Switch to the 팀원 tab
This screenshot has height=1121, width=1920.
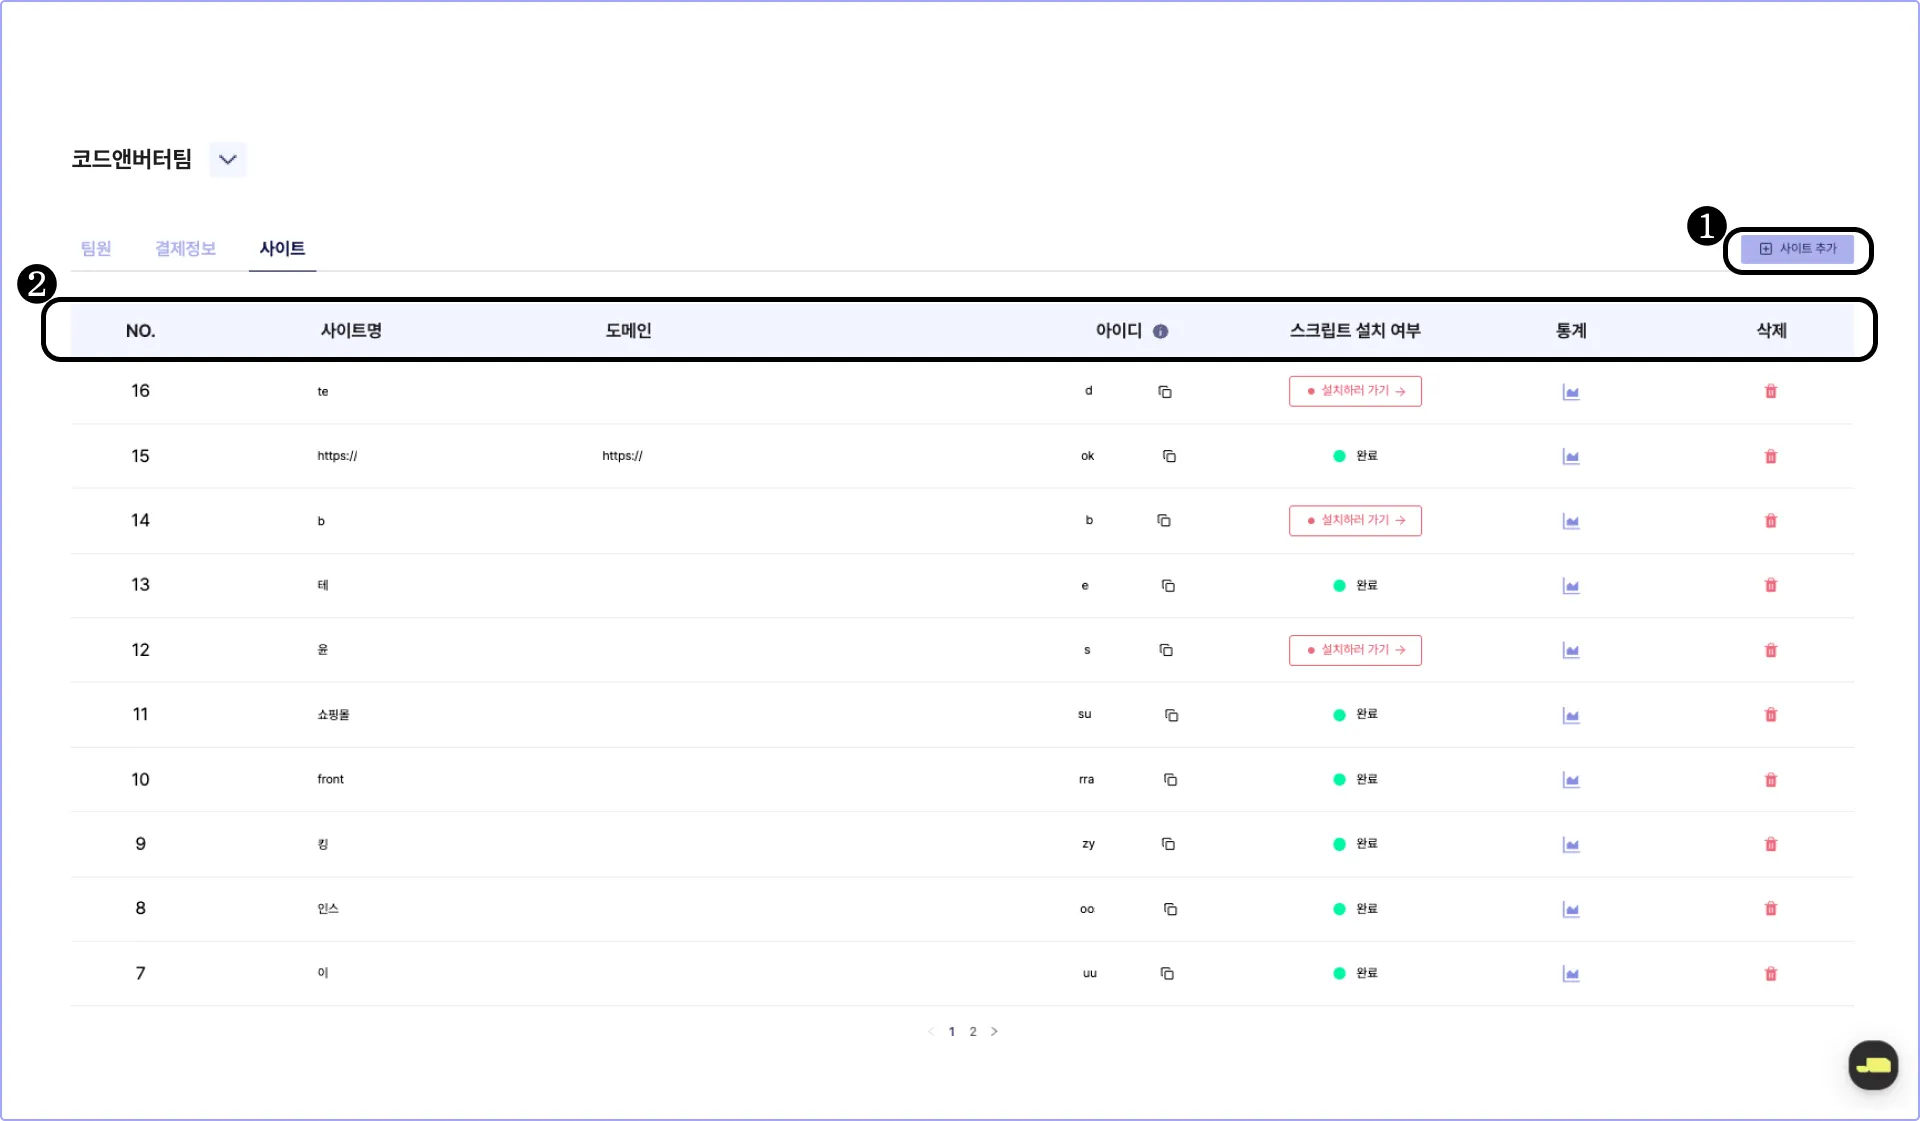point(96,248)
